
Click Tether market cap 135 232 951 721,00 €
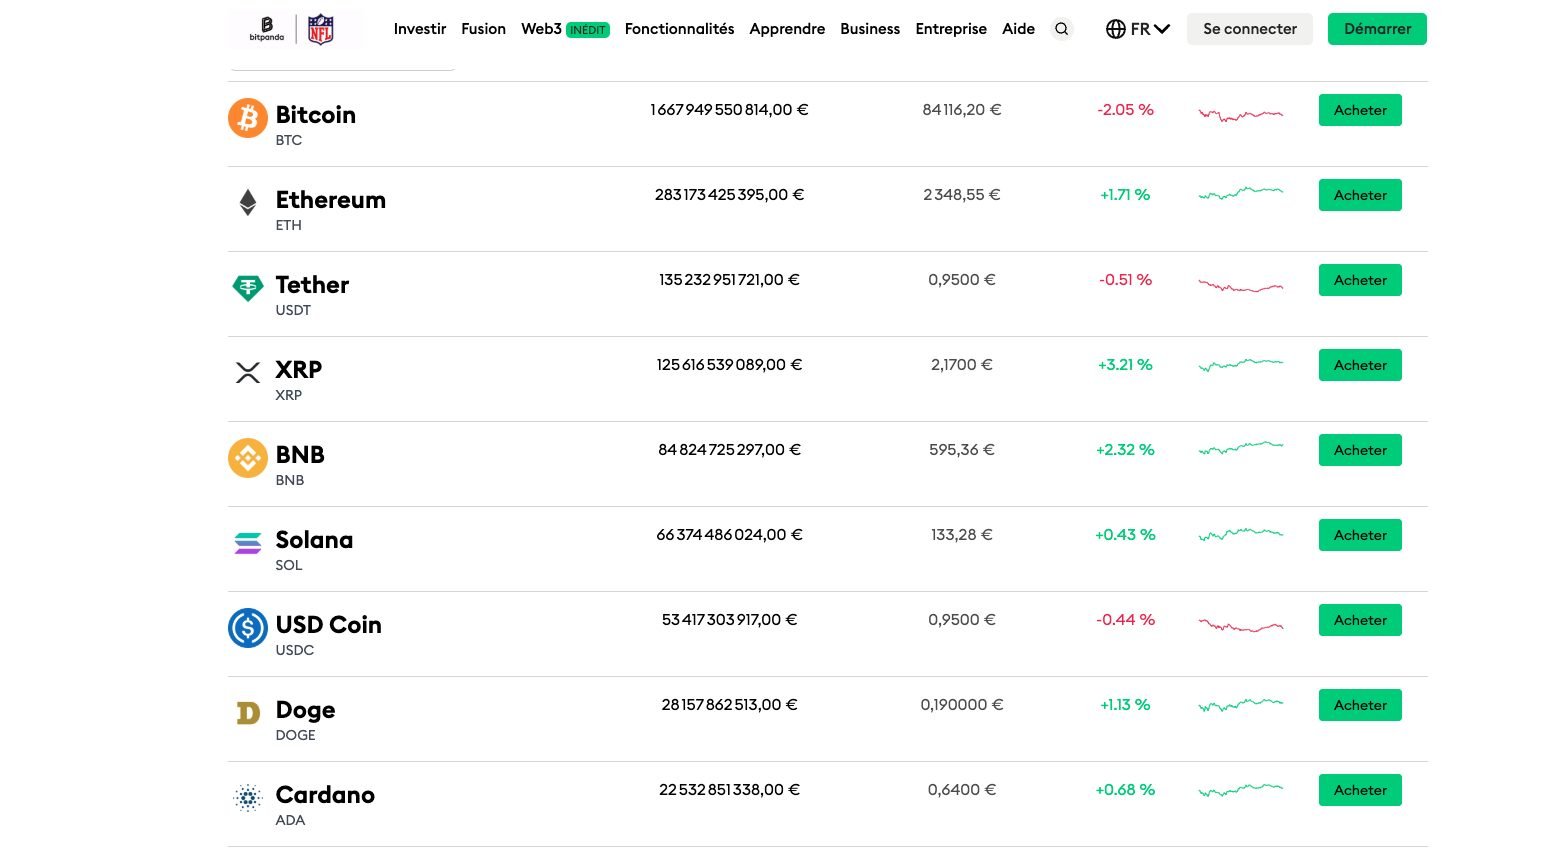(x=729, y=280)
